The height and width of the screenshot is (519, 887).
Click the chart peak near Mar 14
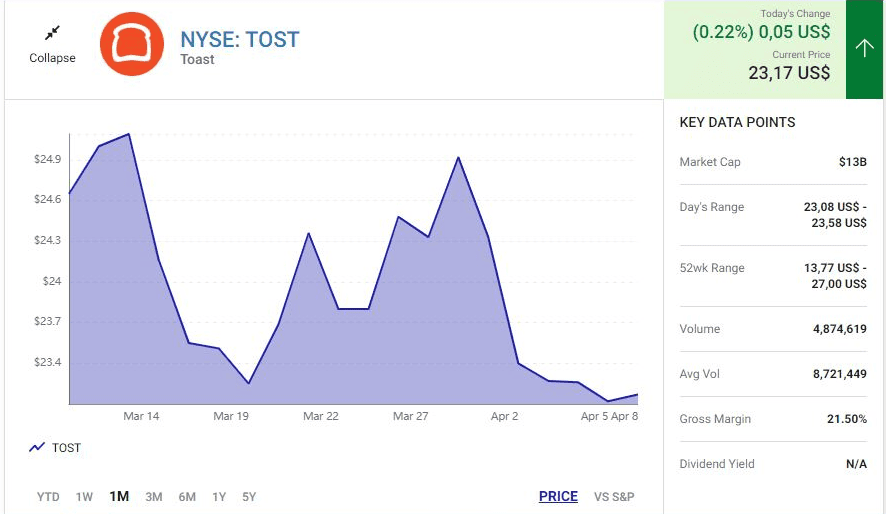tap(129, 134)
